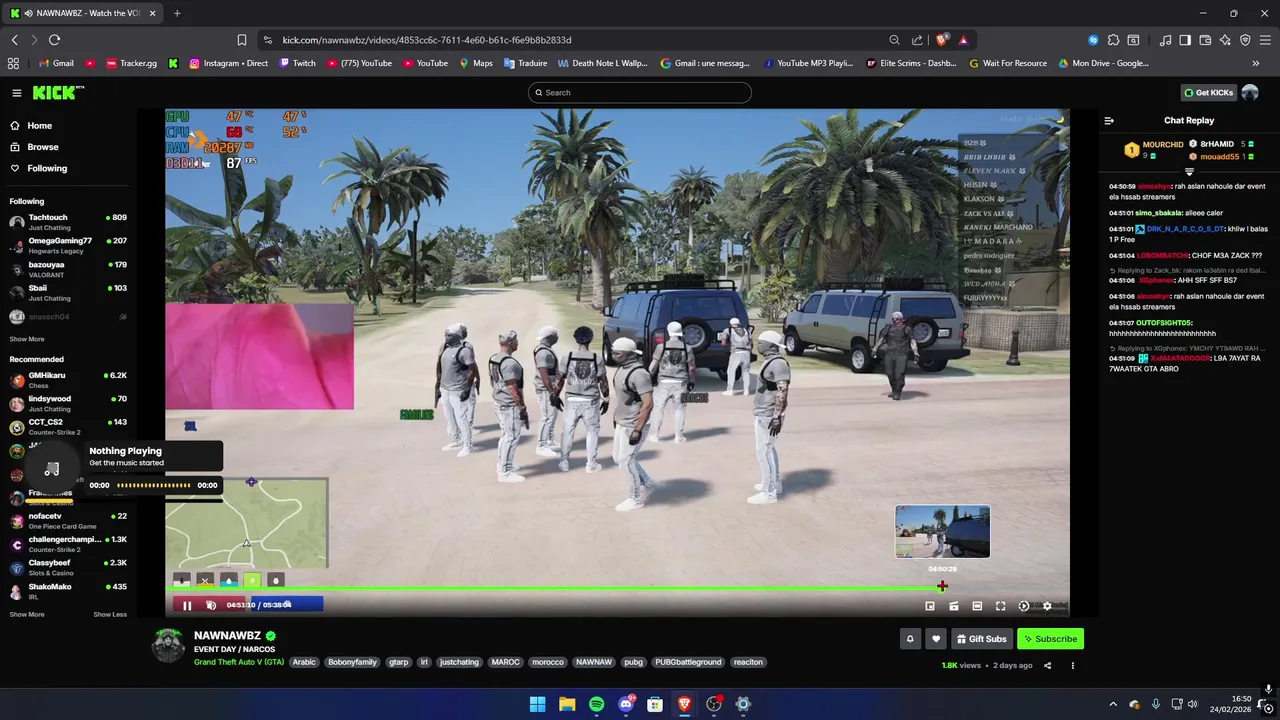1280x720 pixels.
Task: Enter fullscreen mode on the video
Action: pyautogui.click(x=1000, y=606)
